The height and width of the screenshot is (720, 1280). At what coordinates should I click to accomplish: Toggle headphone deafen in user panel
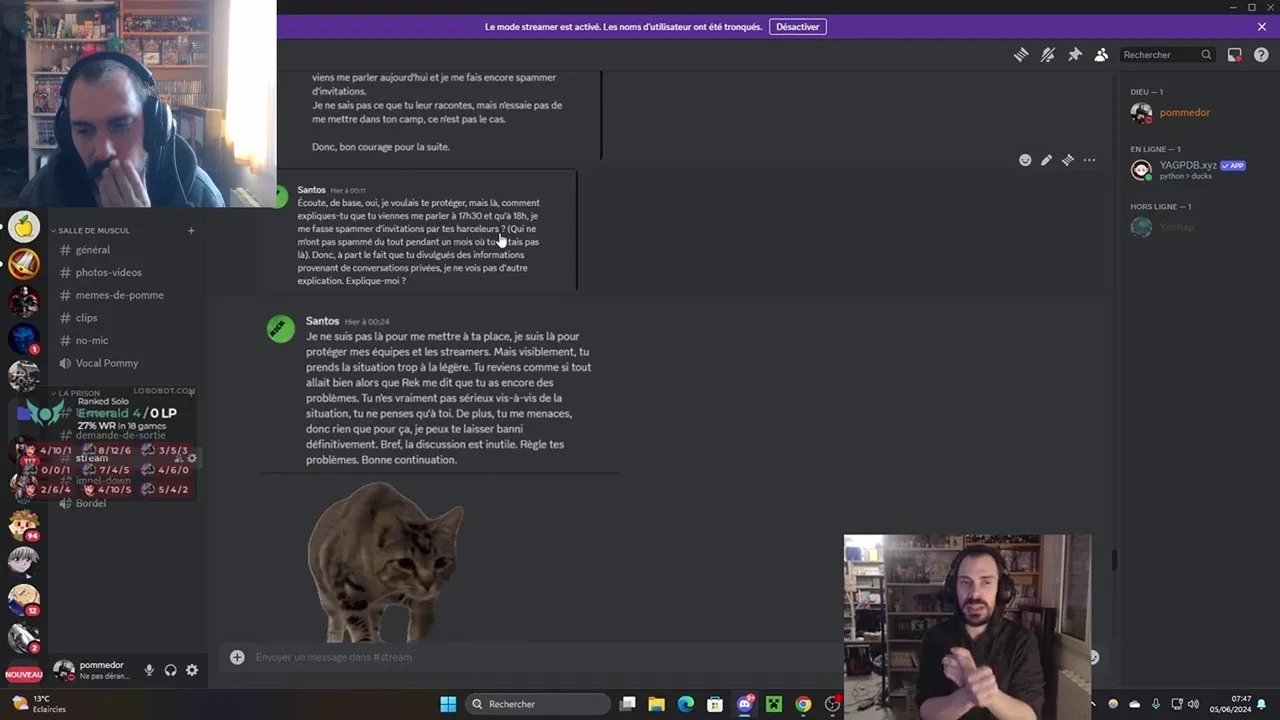(171, 670)
